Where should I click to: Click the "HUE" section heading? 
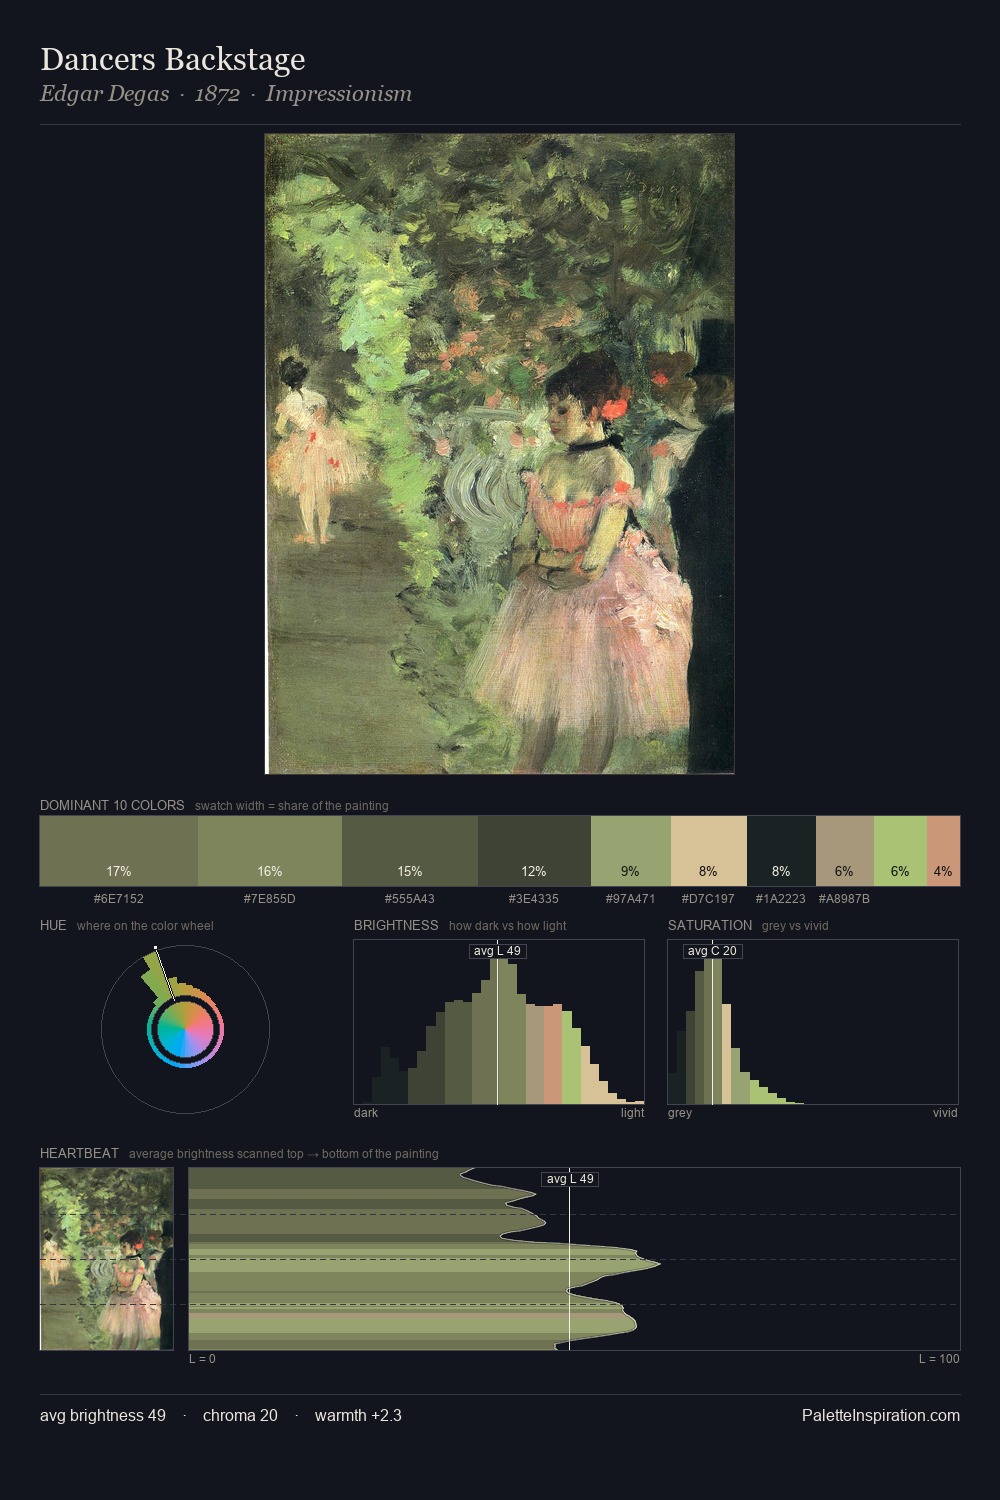click(53, 925)
